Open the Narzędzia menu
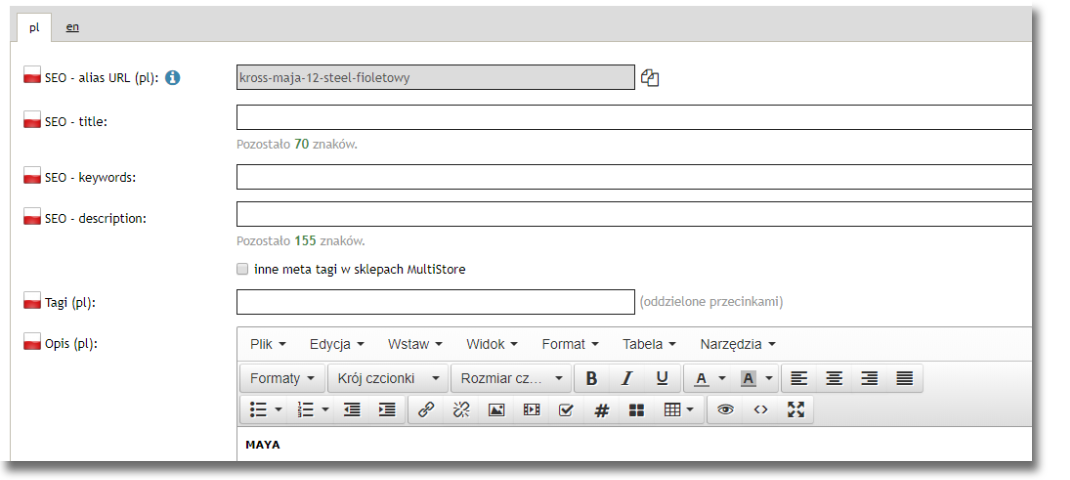The image size is (1070, 480). (x=737, y=344)
